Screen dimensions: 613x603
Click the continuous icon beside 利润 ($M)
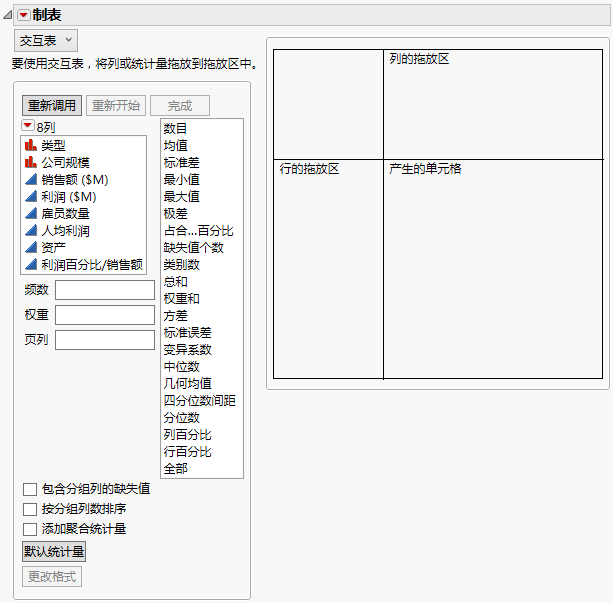[31, 196]
